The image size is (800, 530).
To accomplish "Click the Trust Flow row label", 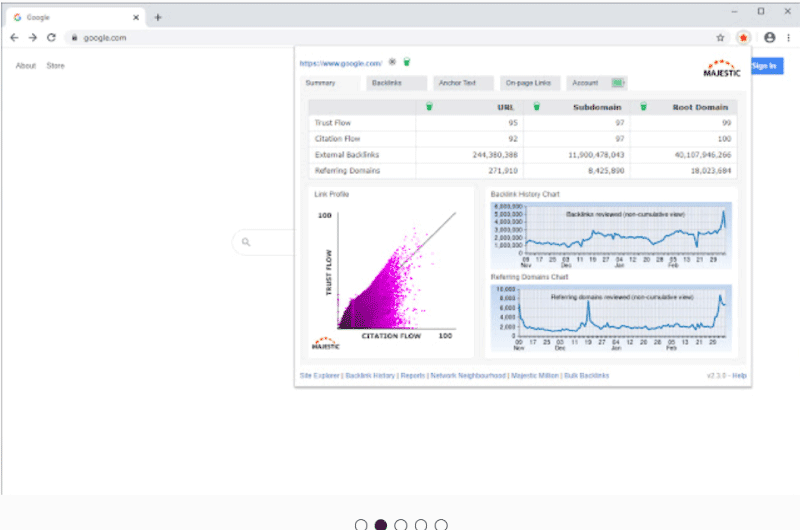I will tap(333, 123).
